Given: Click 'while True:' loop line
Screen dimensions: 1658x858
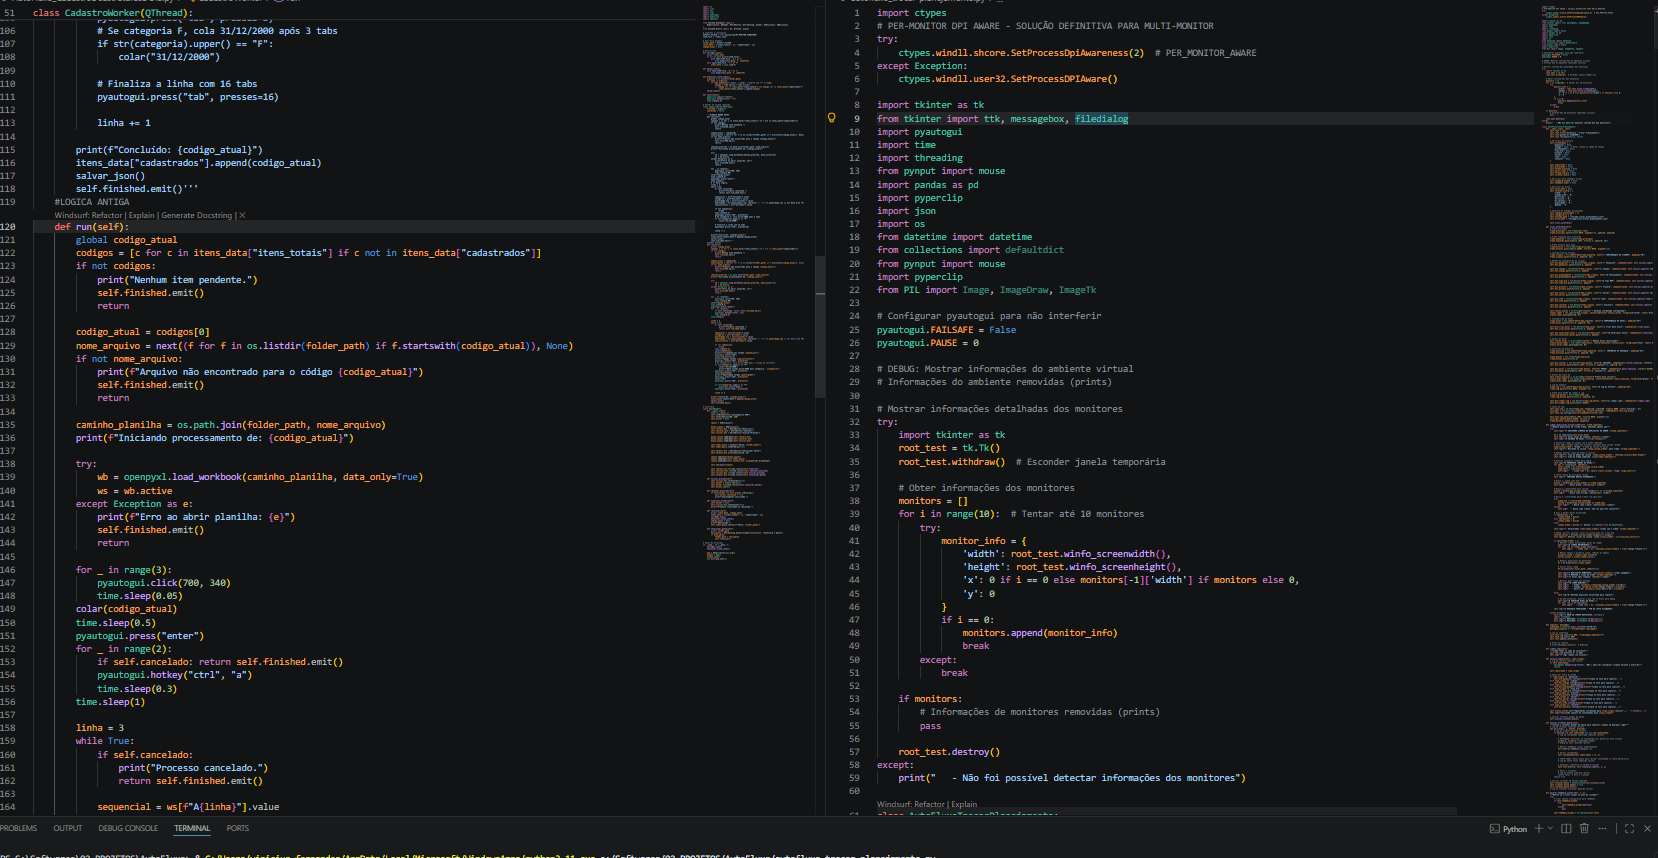Looking at the screenshot, I should coord(105,741).
